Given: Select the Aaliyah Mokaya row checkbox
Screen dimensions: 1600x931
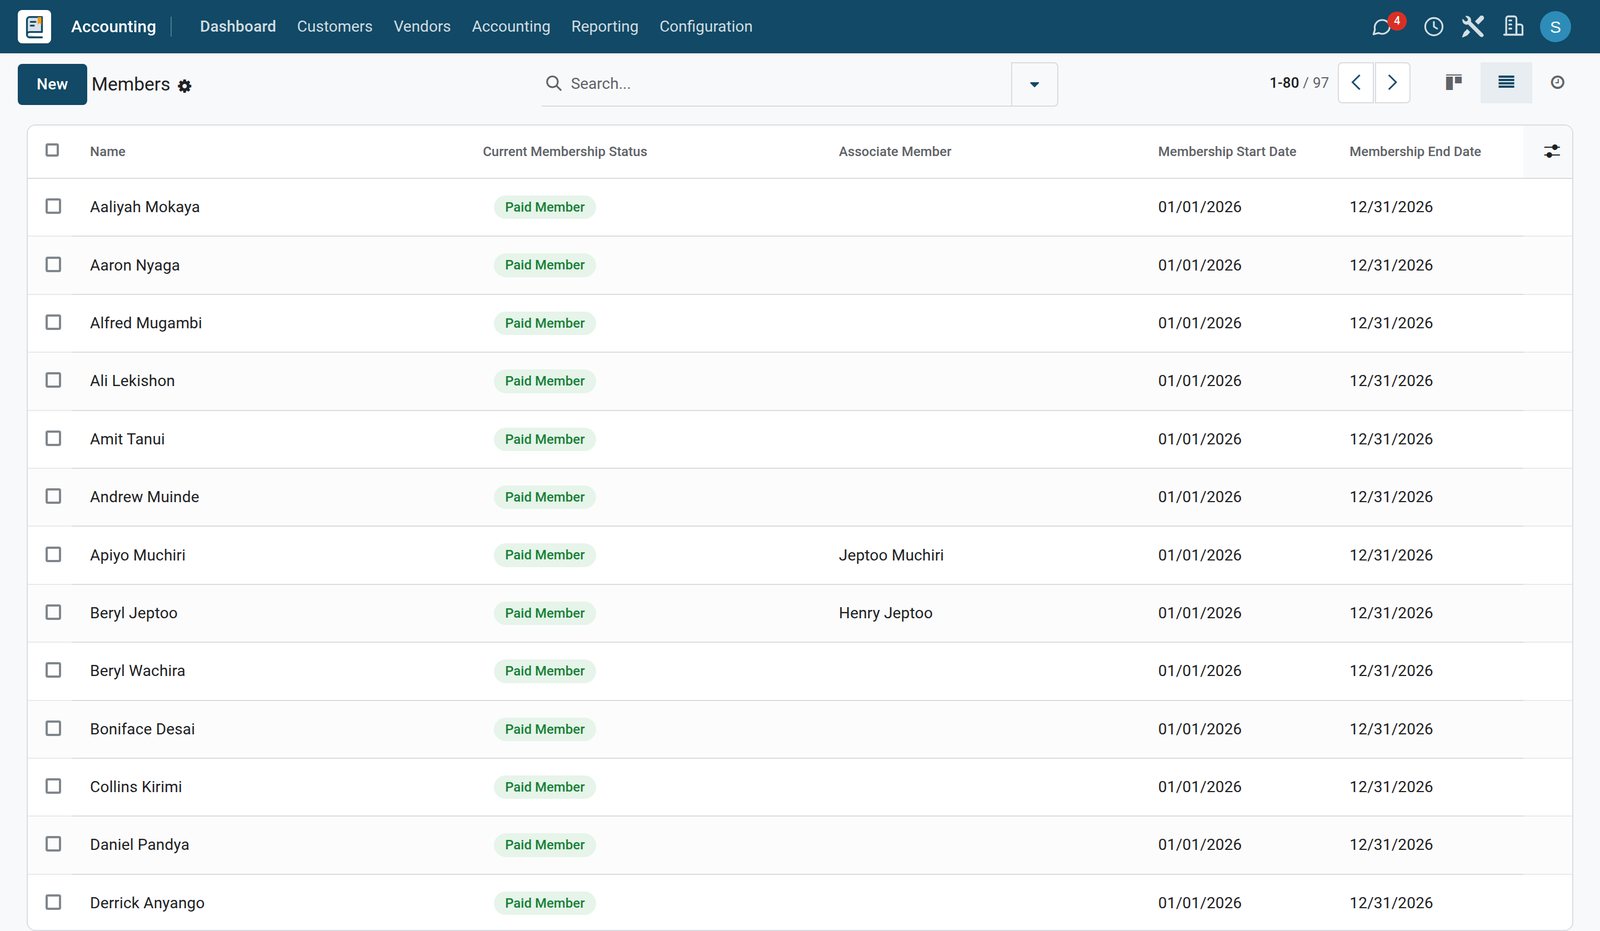Looking at the screenshot, I should point(54,207).
